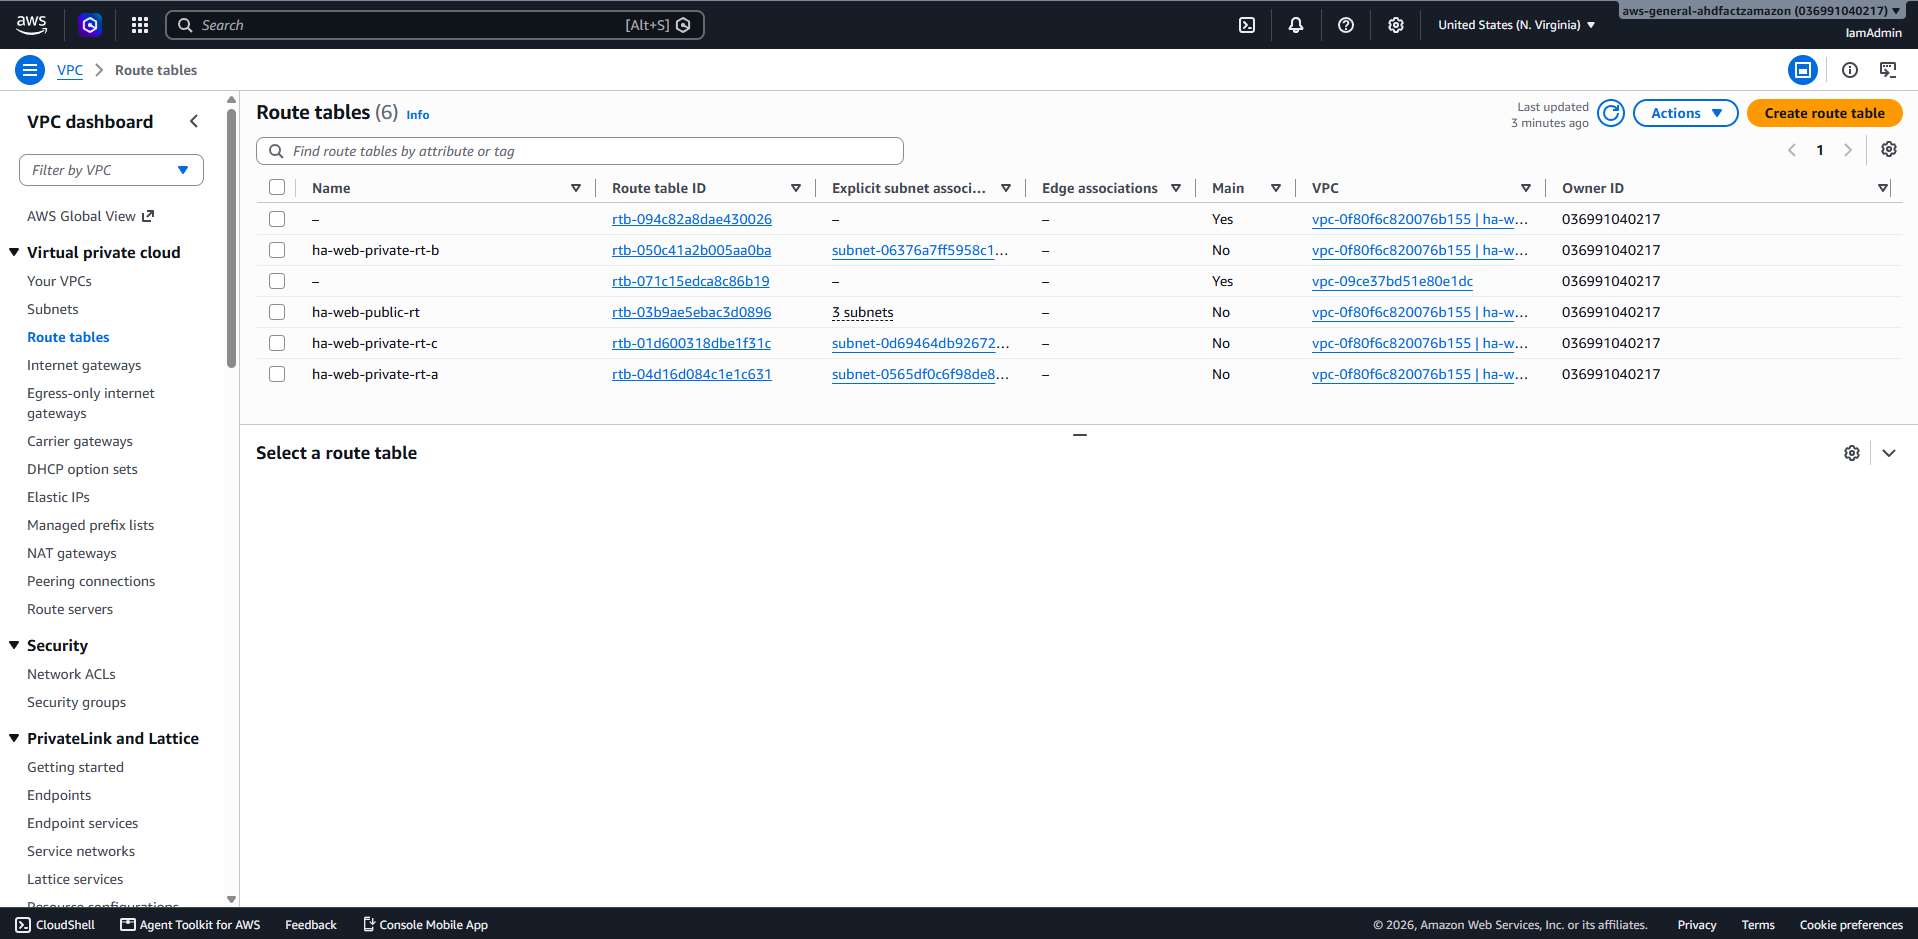Viewport: 1918px width, 939px height.
Task: Launch CloudShell from top bar icon
Action: pos(1247,25)
